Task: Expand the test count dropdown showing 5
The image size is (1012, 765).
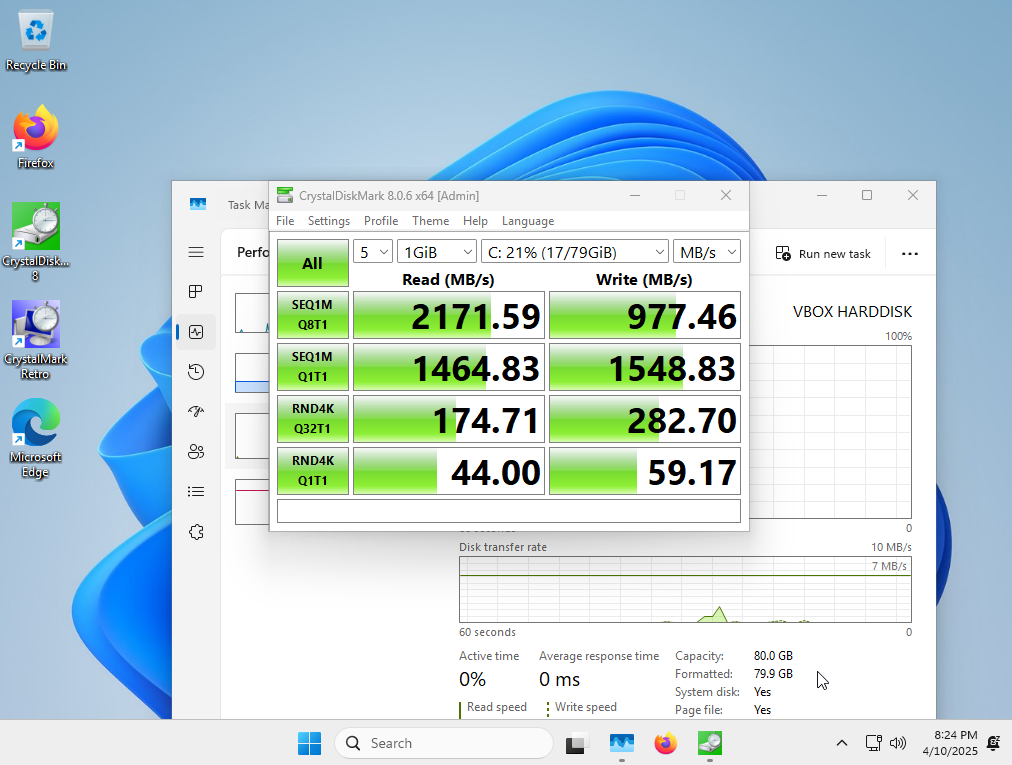Action: tap(373, 252)
